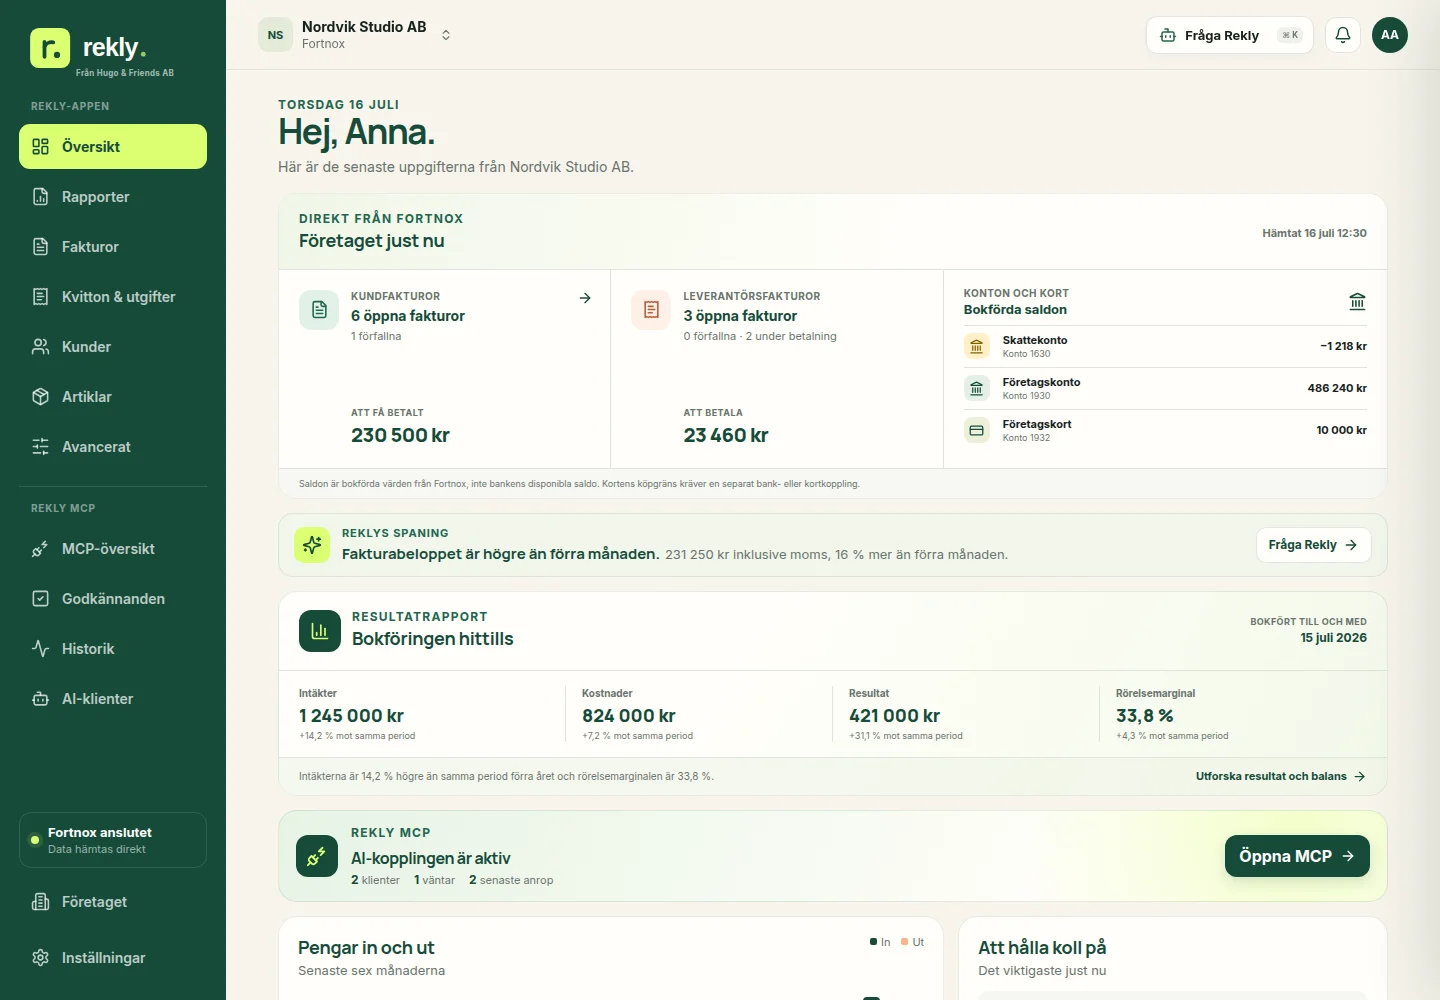Open AI-klienter page
1440x1000 pixels.
(113, 699)
